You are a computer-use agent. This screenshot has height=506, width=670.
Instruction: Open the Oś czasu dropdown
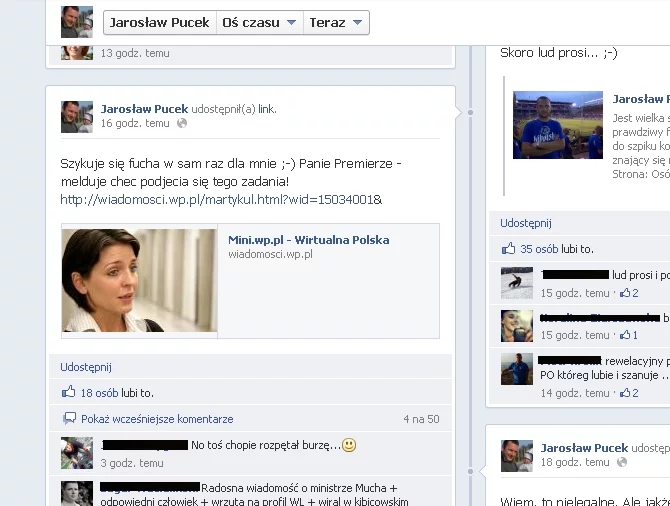[x=259, y=23]
